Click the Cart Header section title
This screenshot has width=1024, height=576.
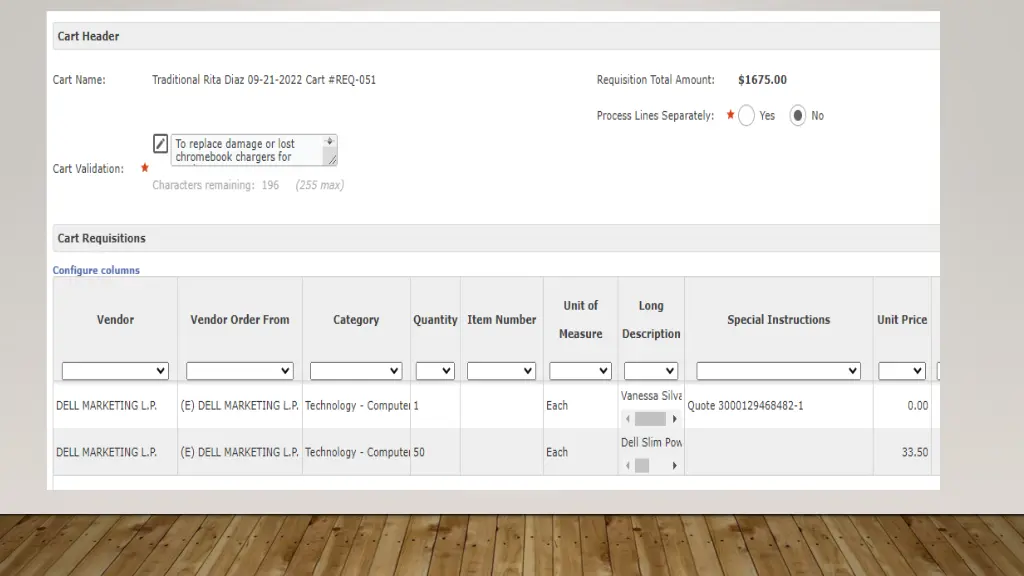pos(88,37)
